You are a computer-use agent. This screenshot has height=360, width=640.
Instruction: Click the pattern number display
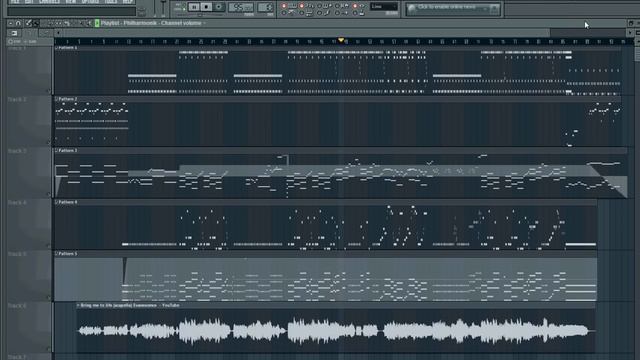[x=266, y=7]
